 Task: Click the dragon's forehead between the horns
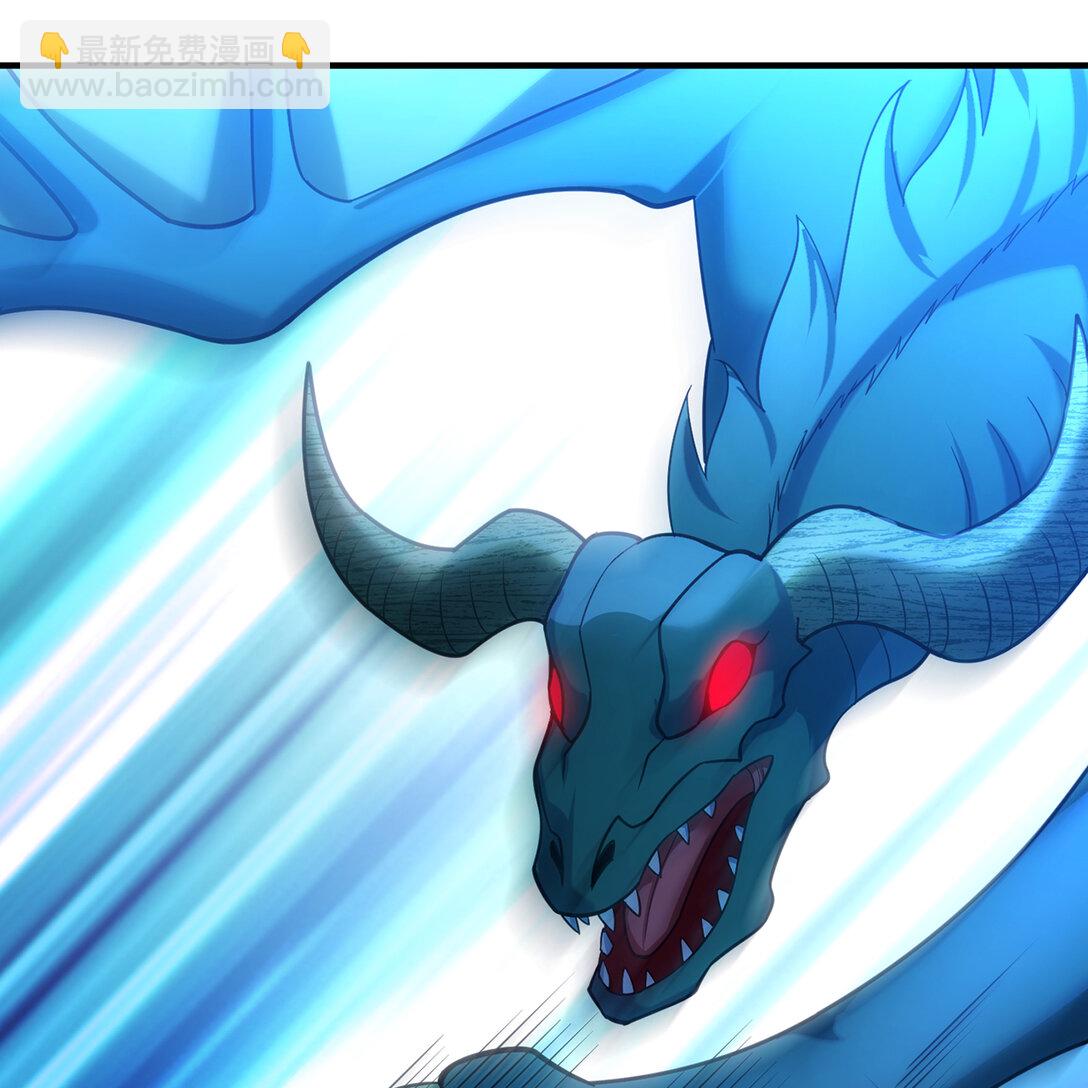pyautogui.click(x=650, y=590)
